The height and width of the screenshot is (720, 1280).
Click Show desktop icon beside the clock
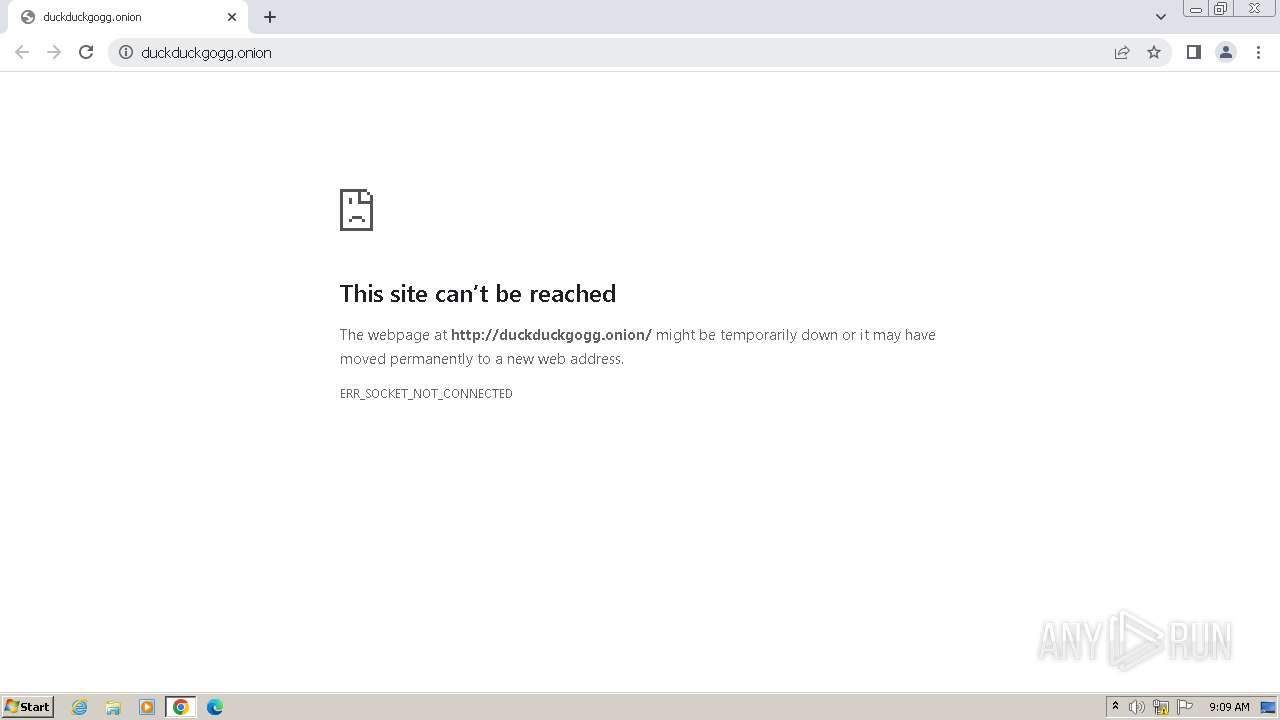tap(1268, 707)
